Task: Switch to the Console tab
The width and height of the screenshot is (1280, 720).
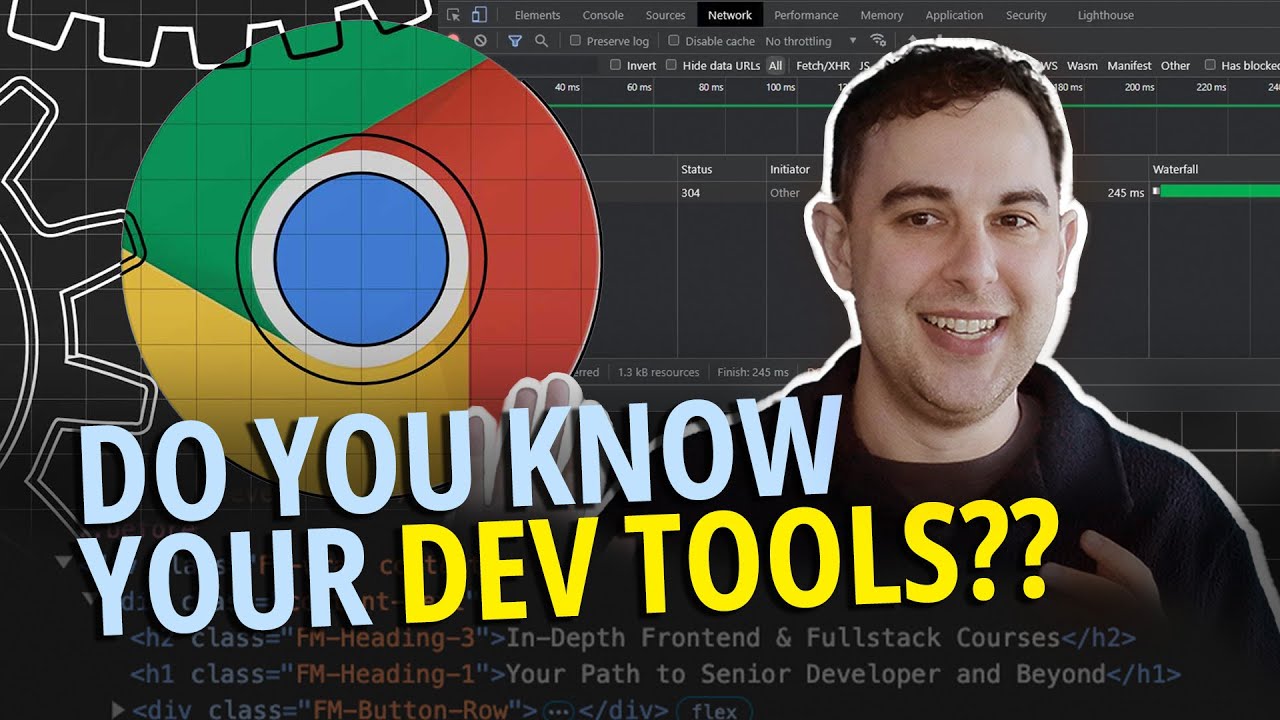Action: click(603, 15)
